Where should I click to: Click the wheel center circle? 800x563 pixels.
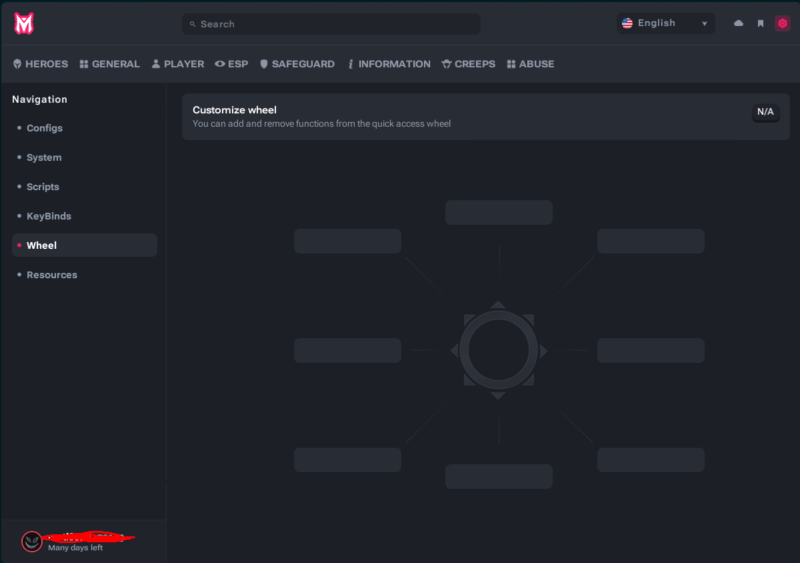498,350
